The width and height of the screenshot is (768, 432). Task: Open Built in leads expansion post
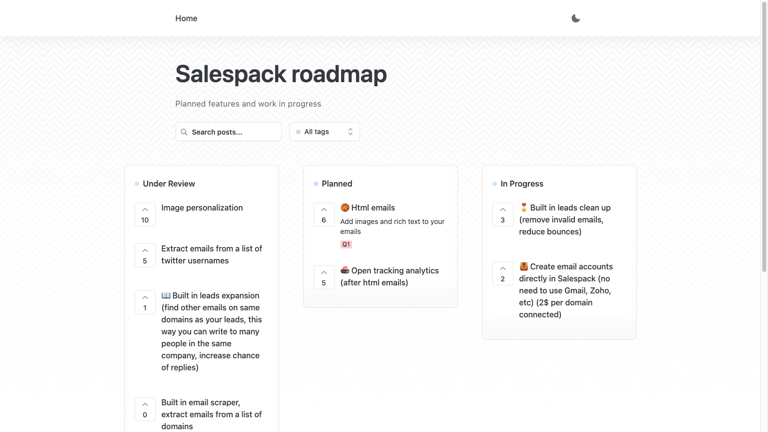(212, 332)
